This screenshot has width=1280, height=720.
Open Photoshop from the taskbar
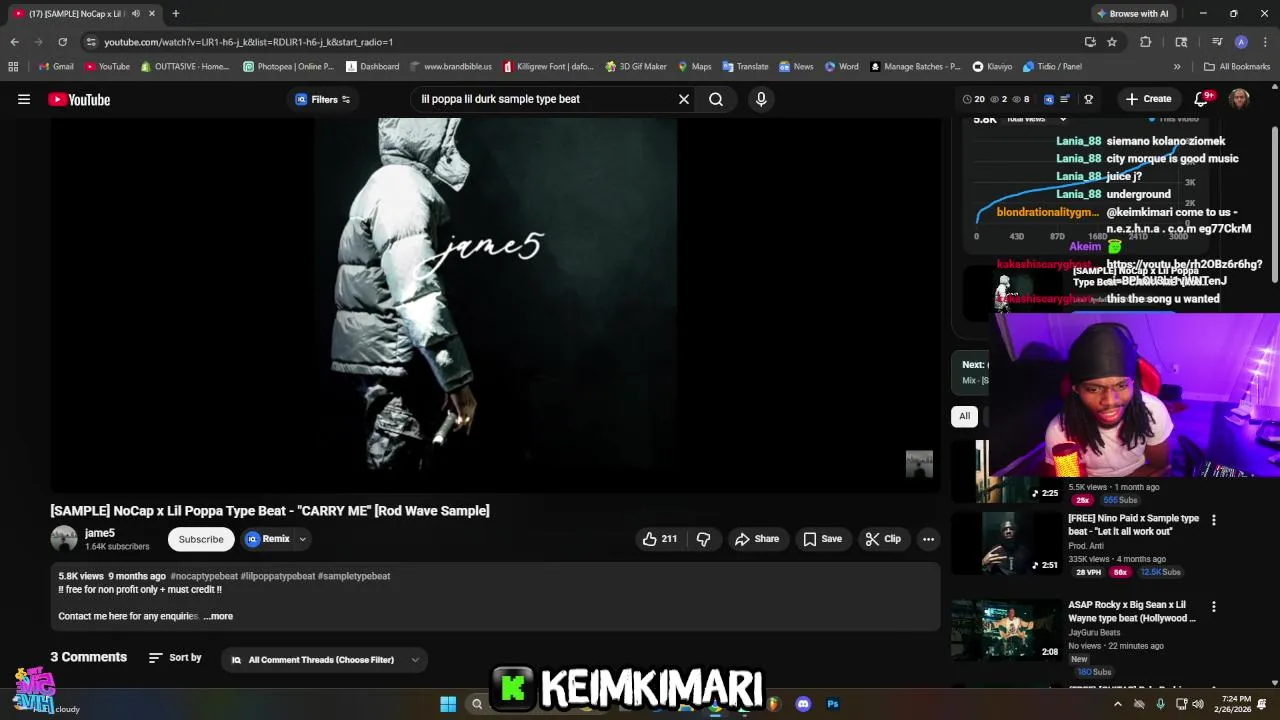832,704
